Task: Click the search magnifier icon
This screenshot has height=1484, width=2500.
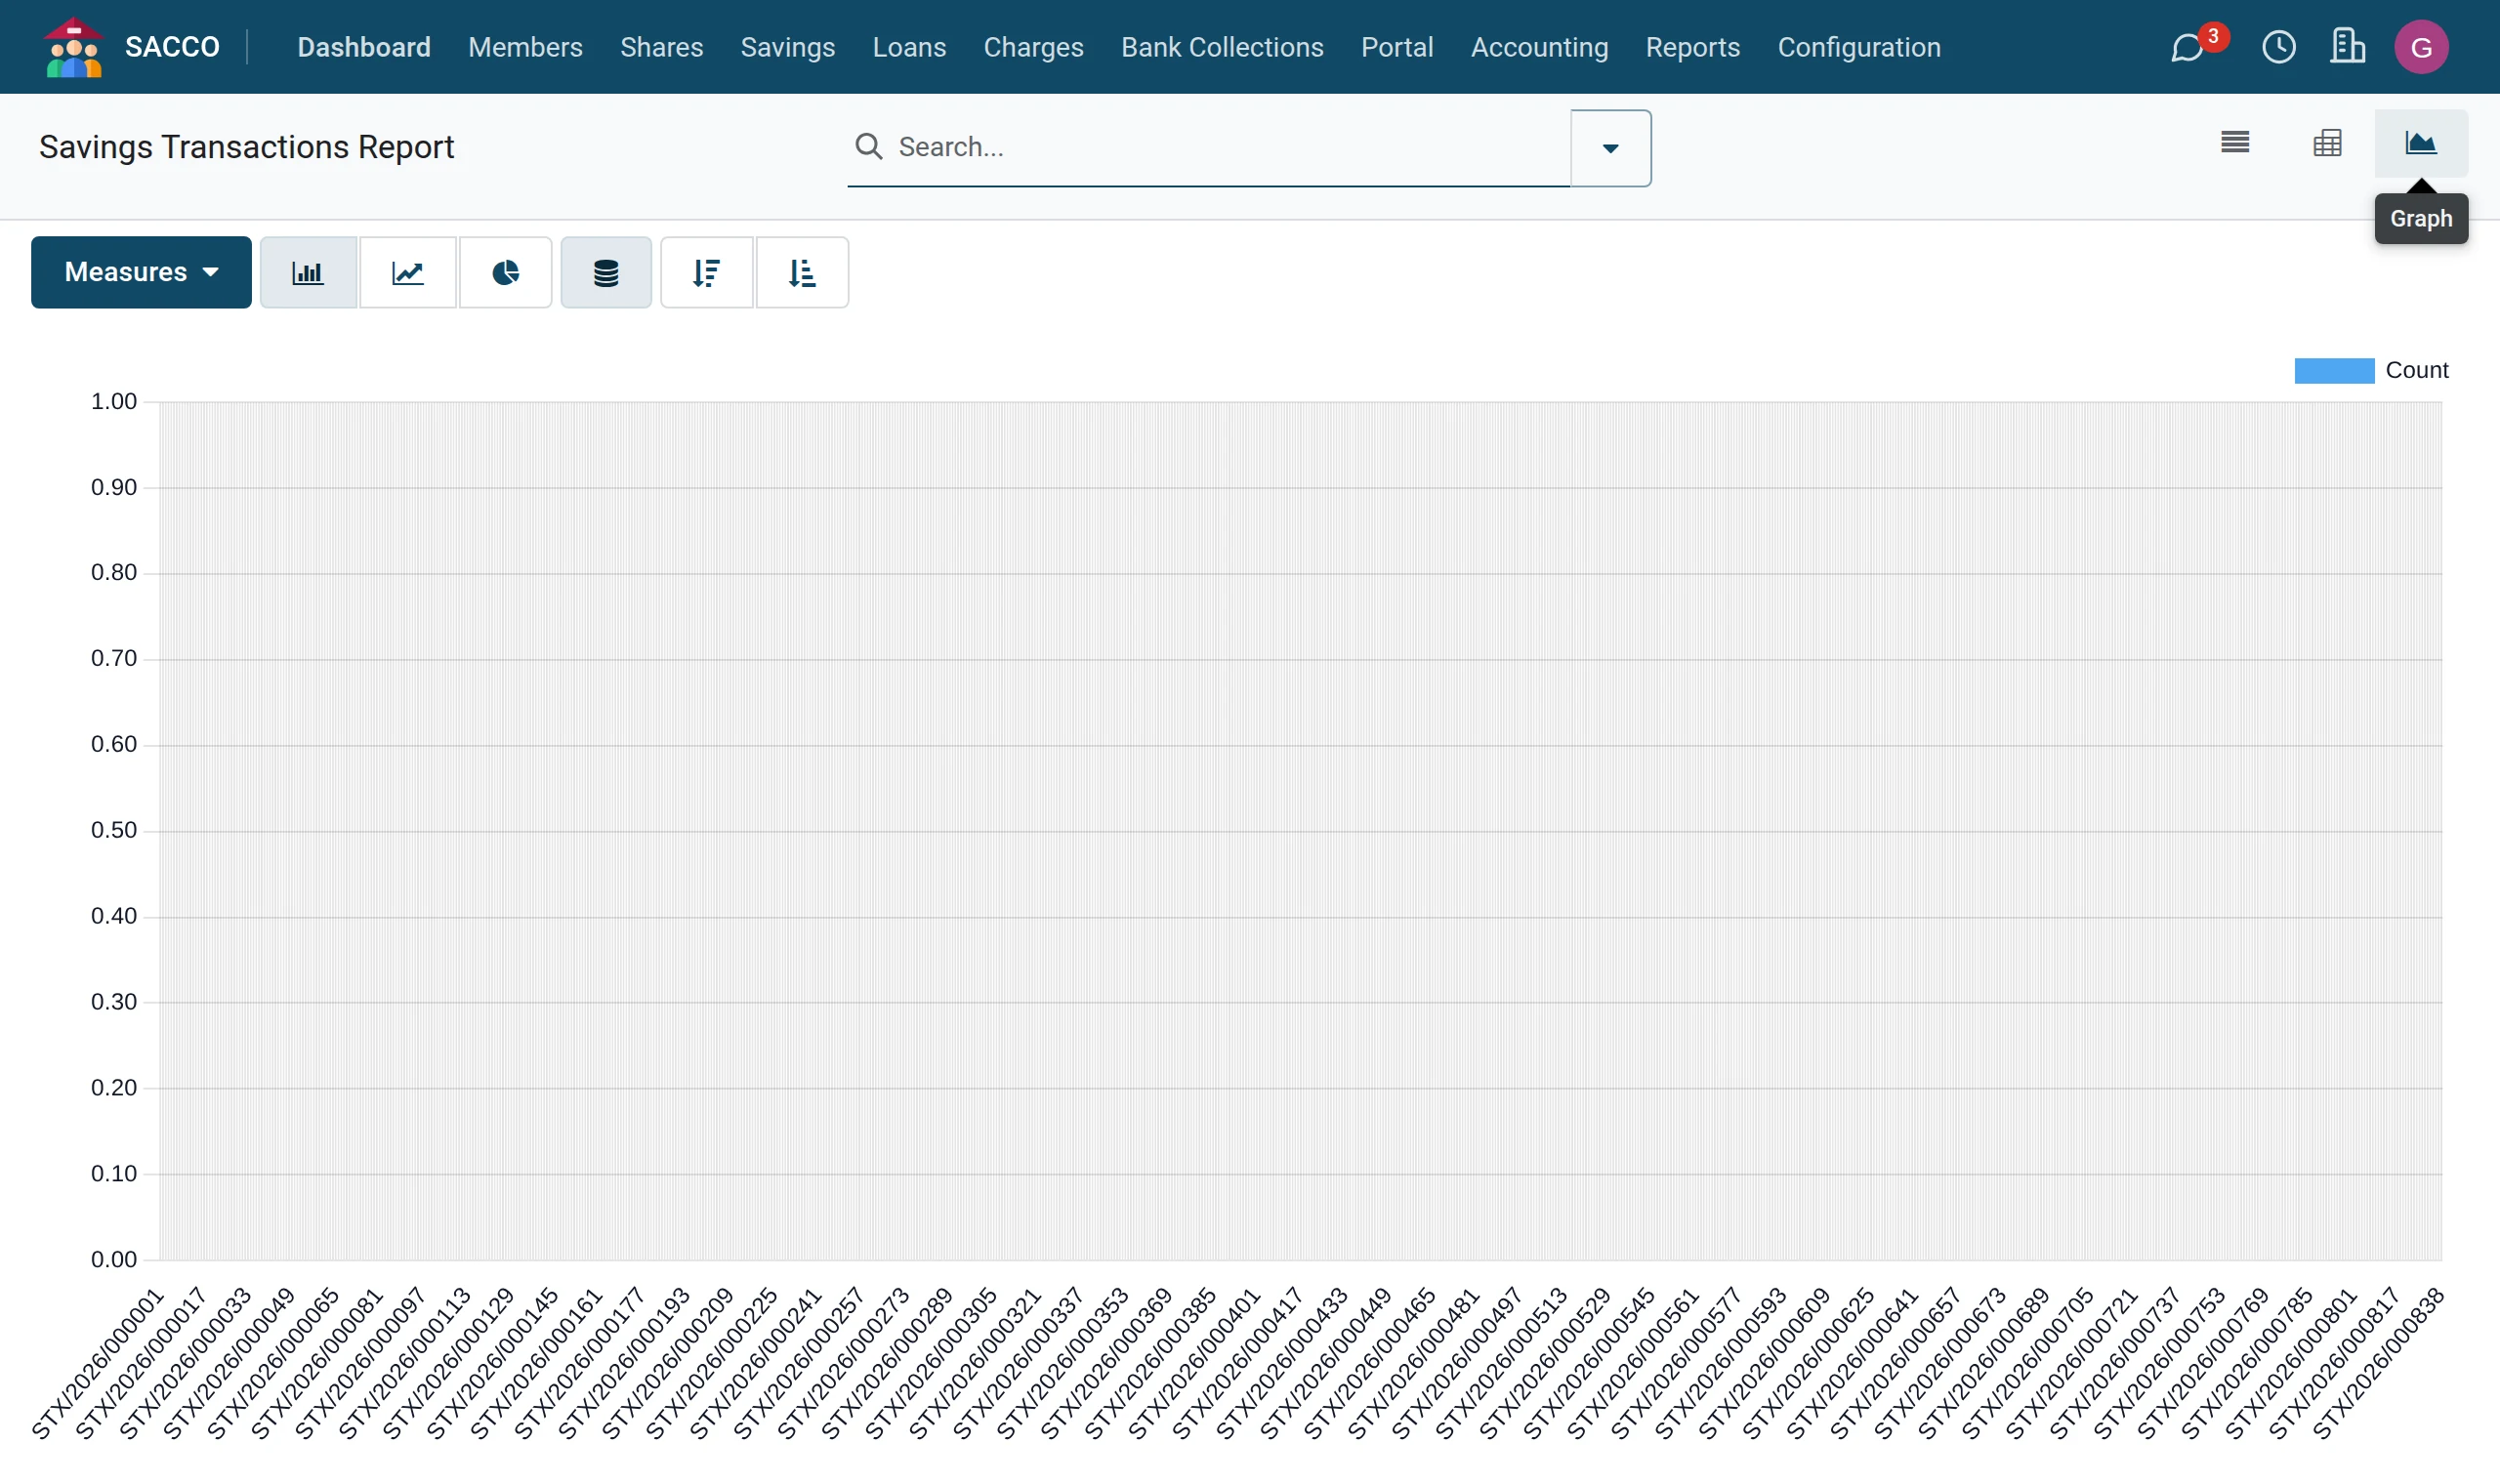Action: (868, 147)
